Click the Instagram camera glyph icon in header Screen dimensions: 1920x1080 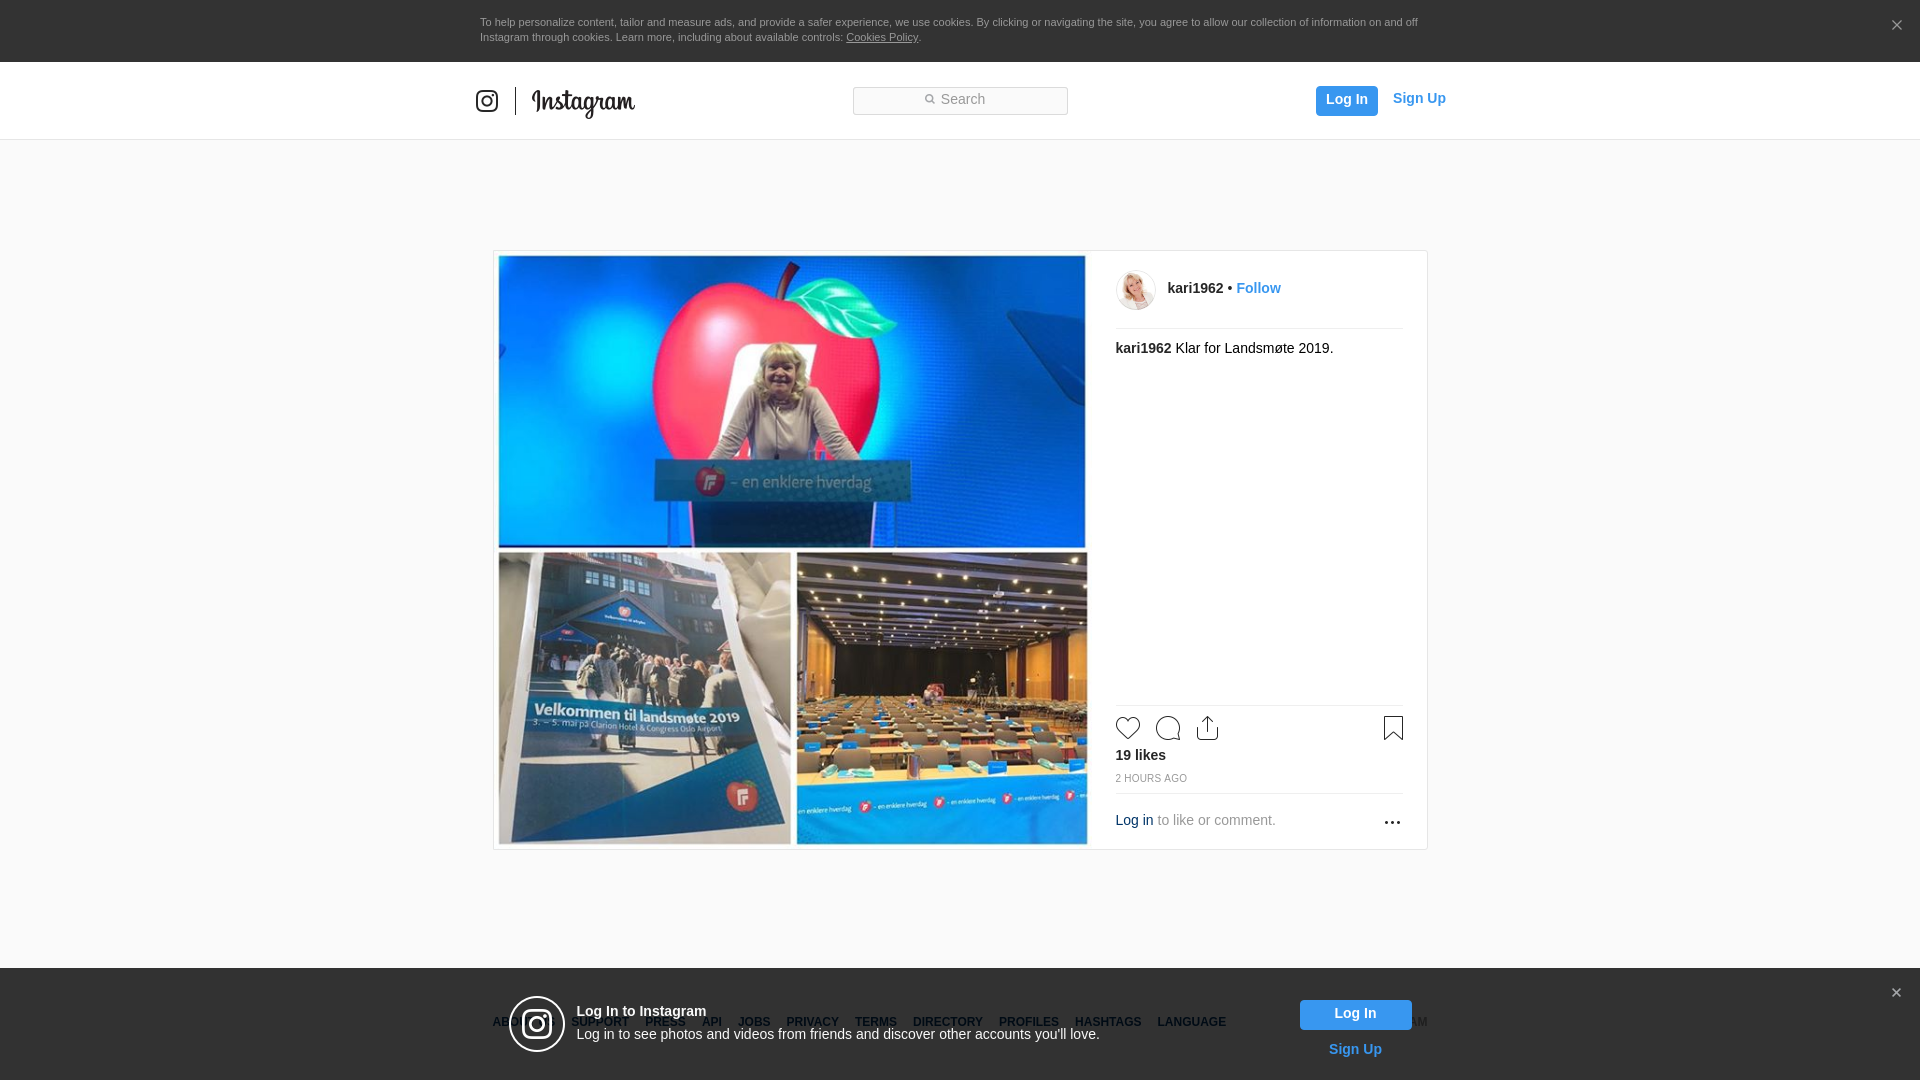point(487,101)
